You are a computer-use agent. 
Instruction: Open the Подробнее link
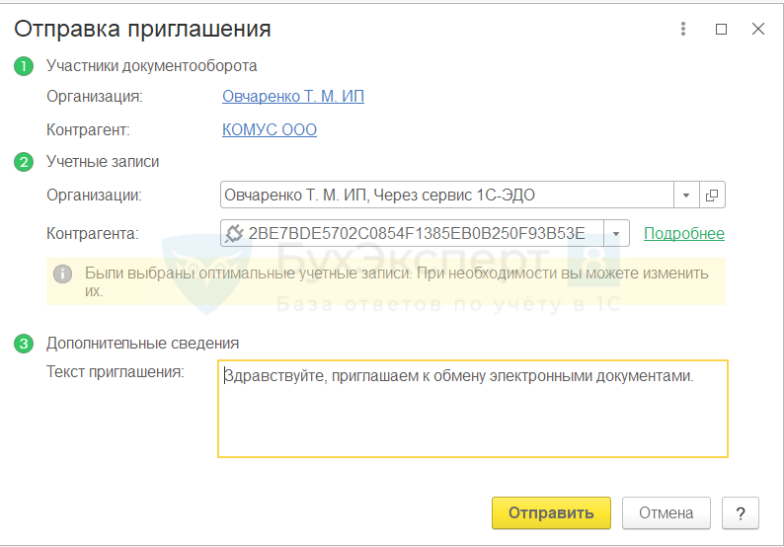coord(684,234)
